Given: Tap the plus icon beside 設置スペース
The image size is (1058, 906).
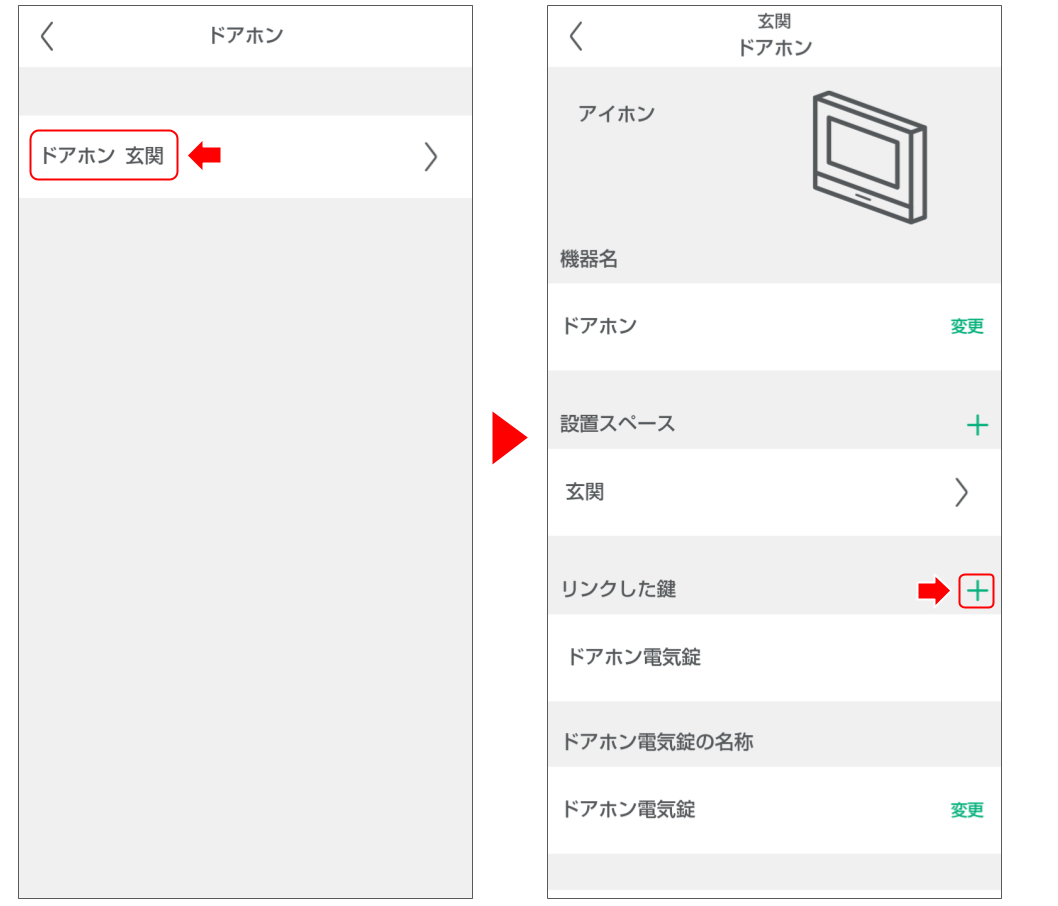Looking at the screenshot, I should (976, 424).
